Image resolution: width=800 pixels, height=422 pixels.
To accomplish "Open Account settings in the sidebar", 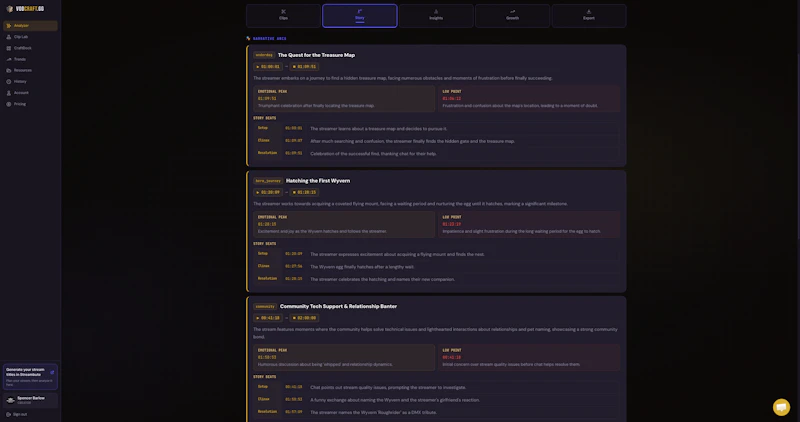I will pos(30,93).
